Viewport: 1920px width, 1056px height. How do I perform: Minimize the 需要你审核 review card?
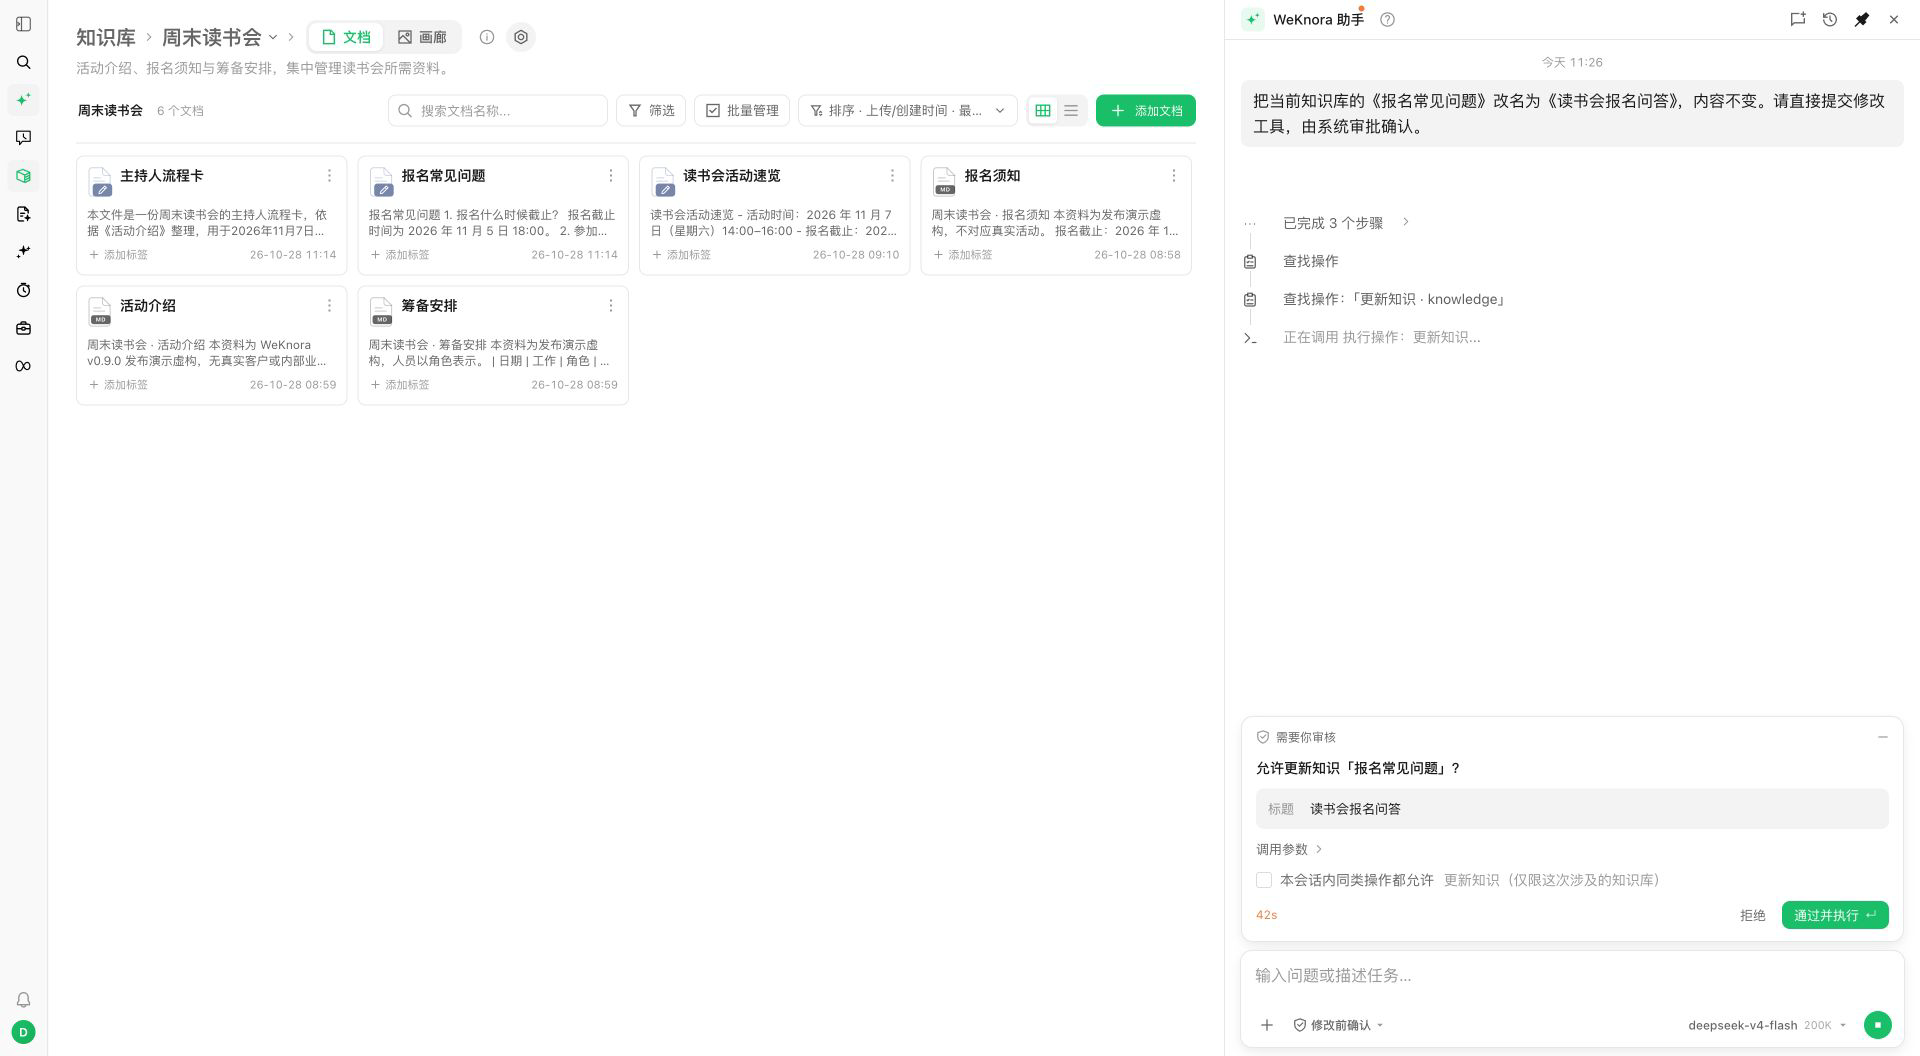1883,737
